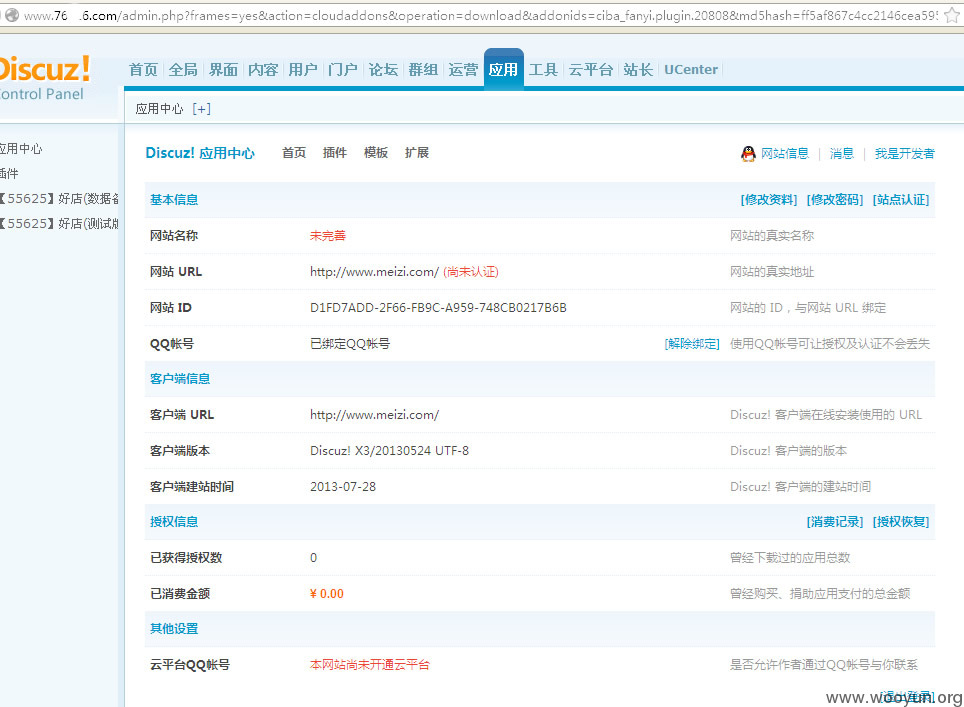Click the 本网站尚未开通云平台 text

point(369,665)
